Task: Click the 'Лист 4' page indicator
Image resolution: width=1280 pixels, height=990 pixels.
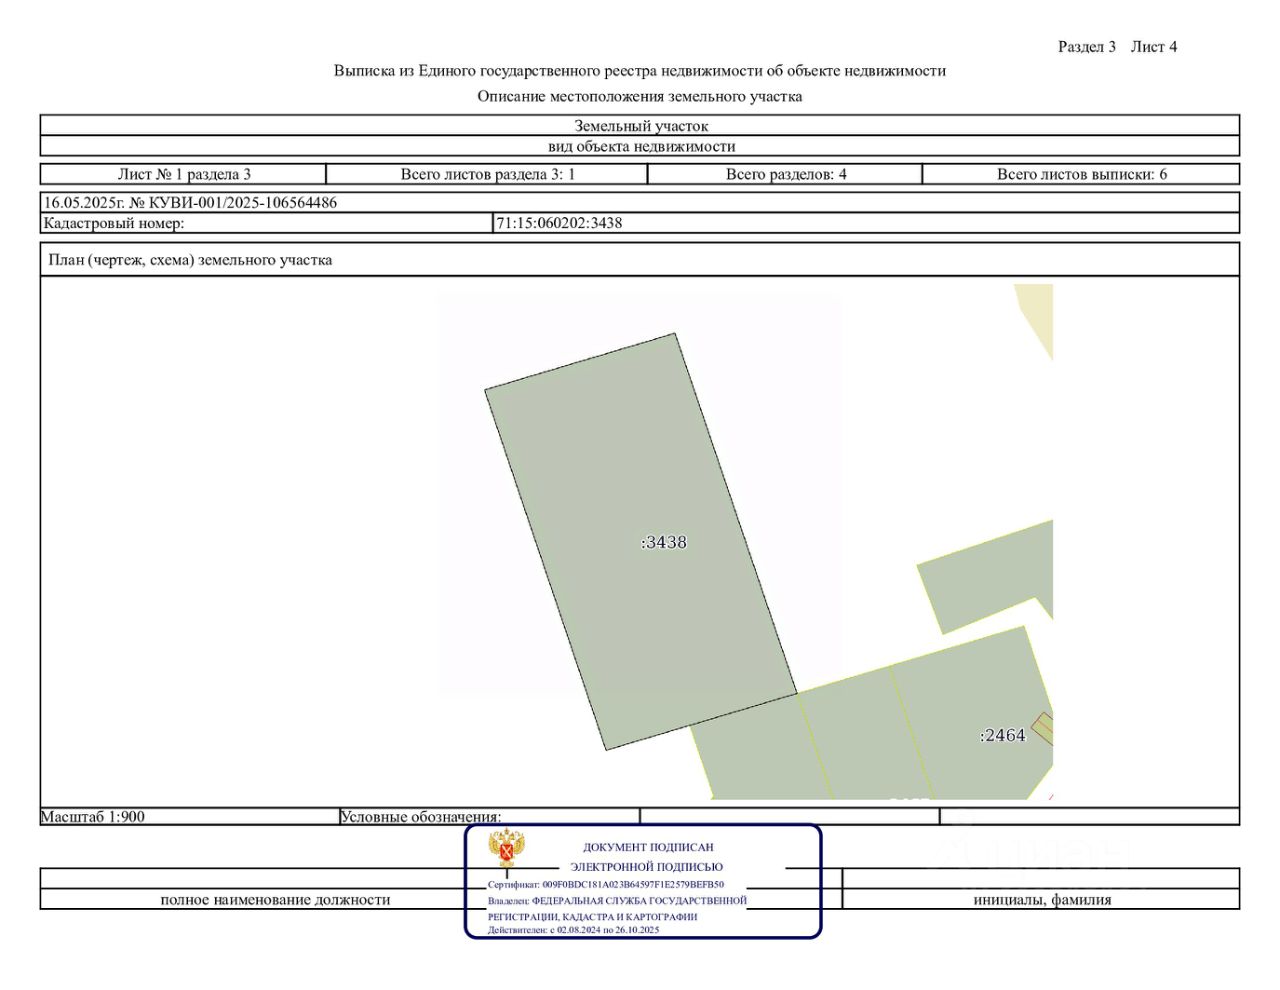Action: [x=1154, y=47]
